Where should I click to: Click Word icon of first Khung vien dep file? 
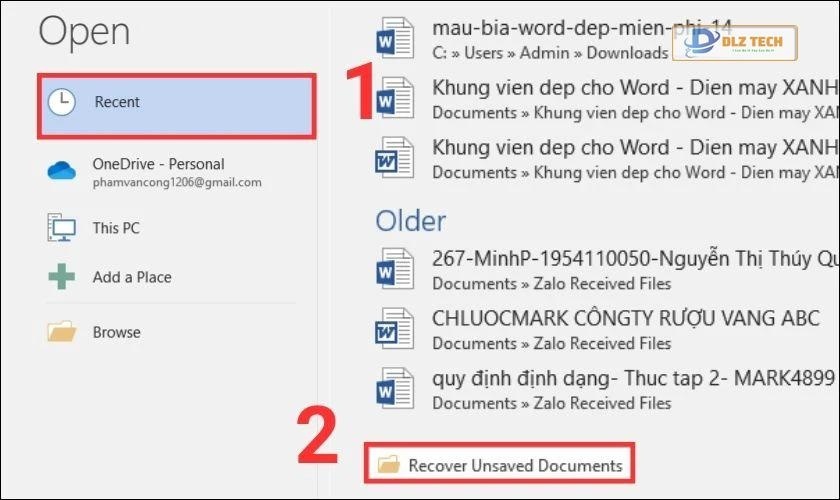pos(395,98)
